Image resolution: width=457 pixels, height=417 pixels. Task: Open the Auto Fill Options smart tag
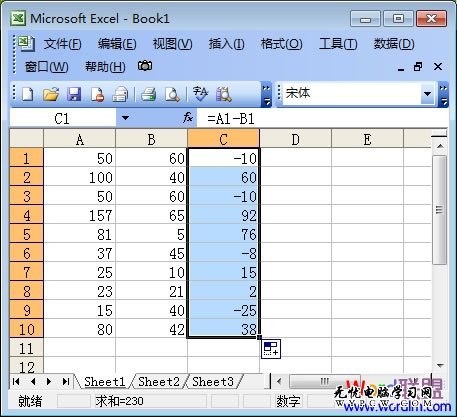pyautogui.click(x=271, y=349)
